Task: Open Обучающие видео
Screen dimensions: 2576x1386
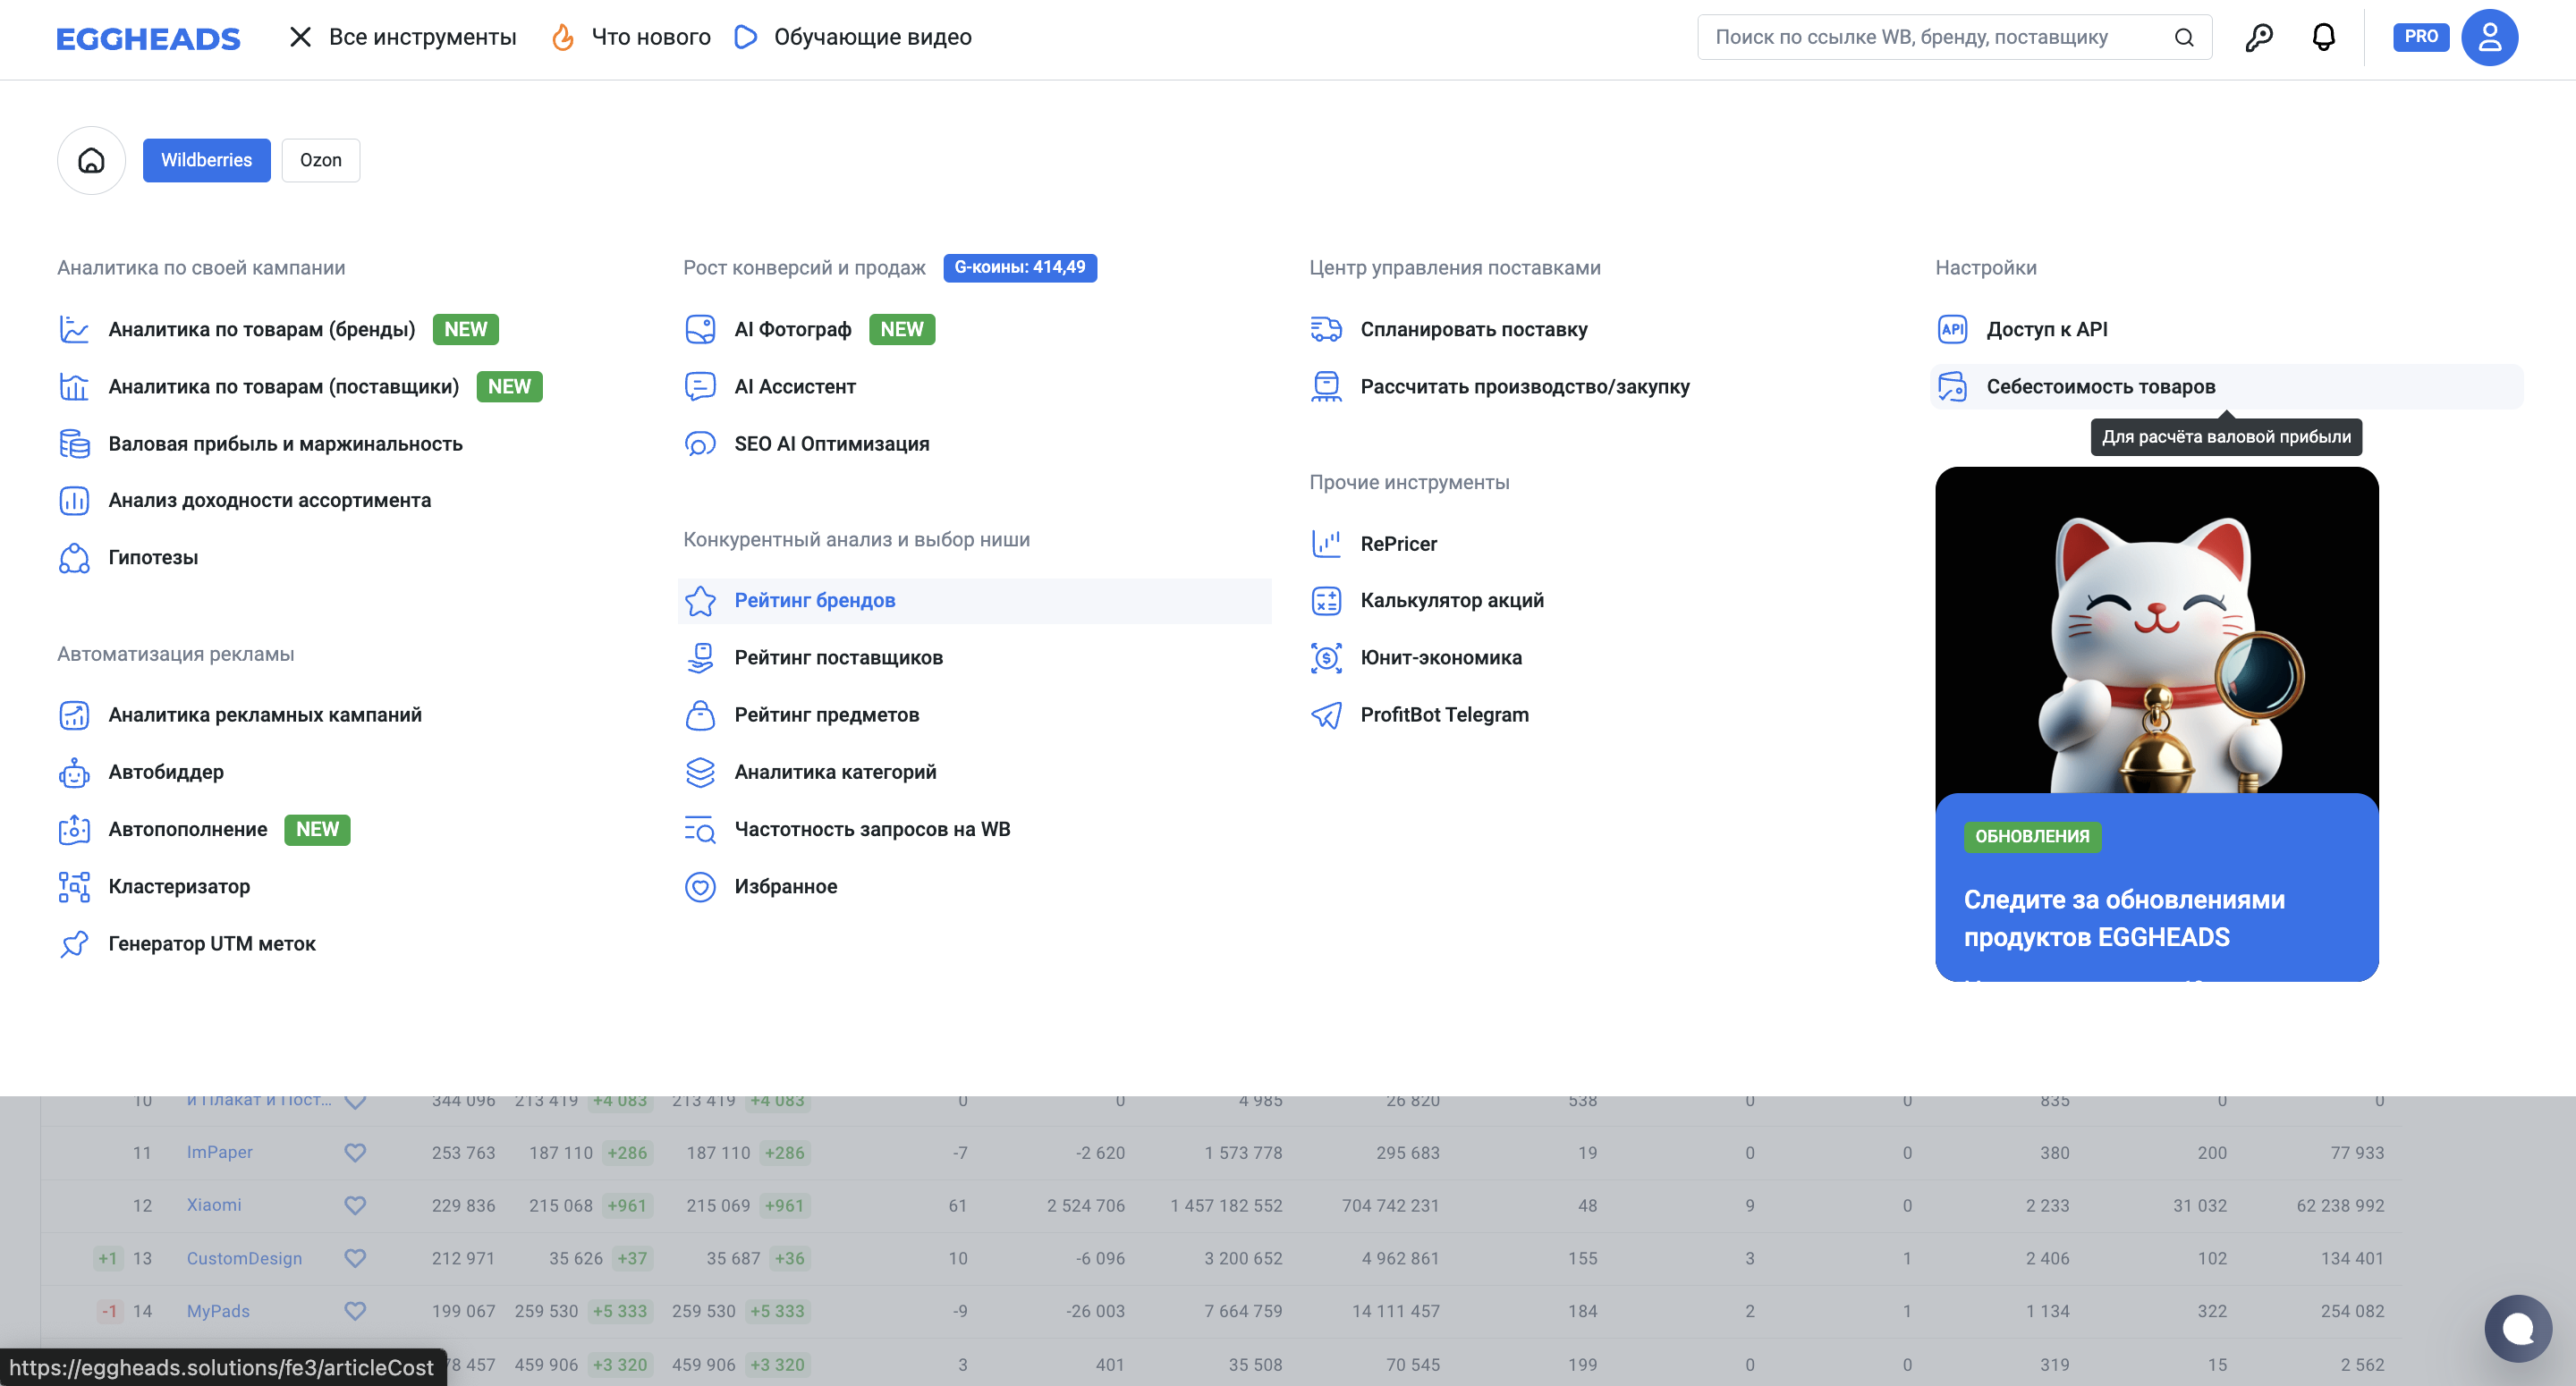Action: click(853, 38)
